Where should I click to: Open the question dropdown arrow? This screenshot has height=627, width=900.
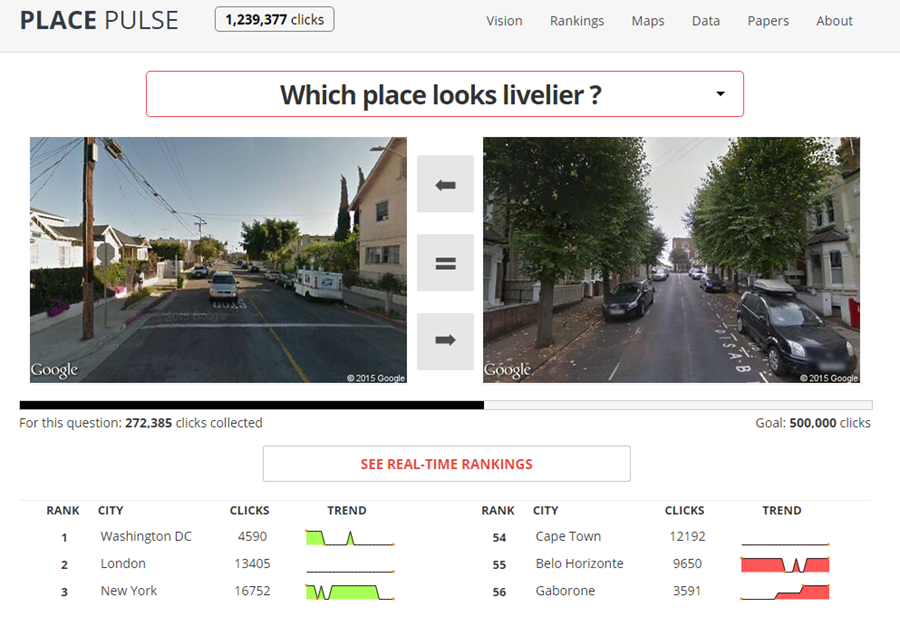(x=720, y=94)
